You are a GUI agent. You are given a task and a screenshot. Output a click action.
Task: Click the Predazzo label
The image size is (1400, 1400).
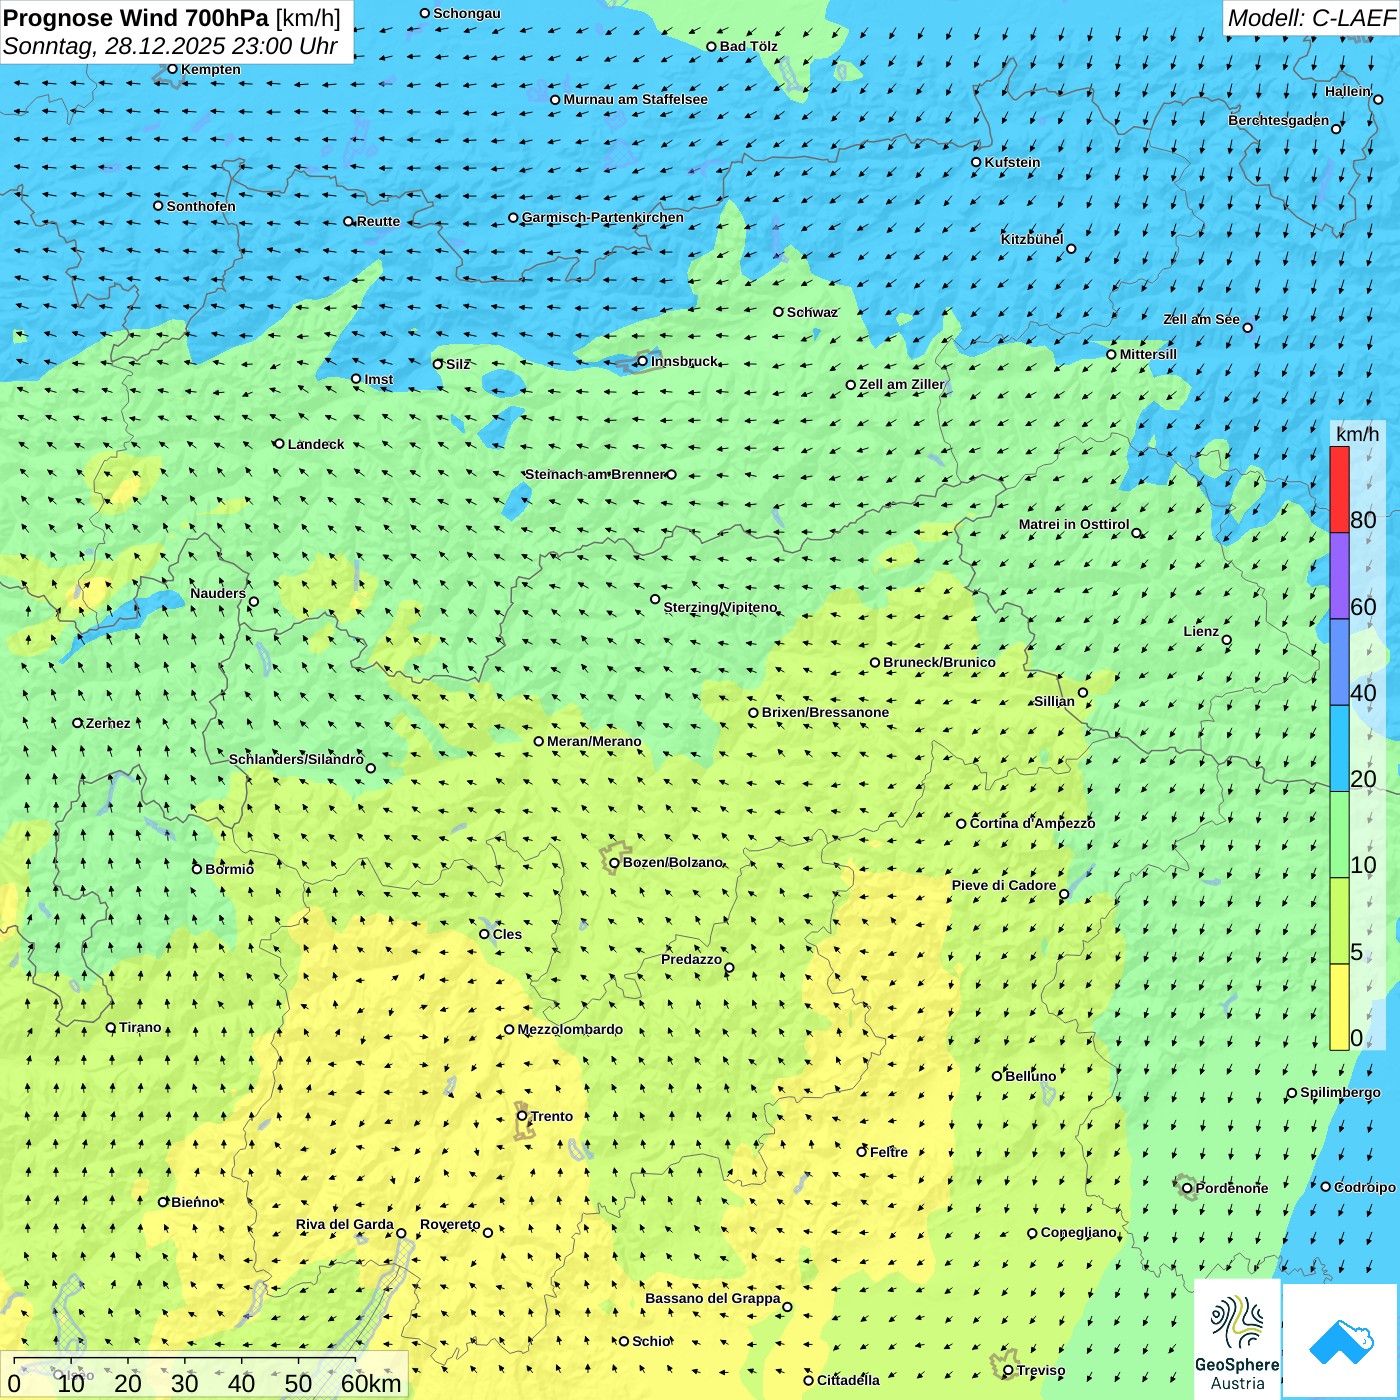point(691,959)
